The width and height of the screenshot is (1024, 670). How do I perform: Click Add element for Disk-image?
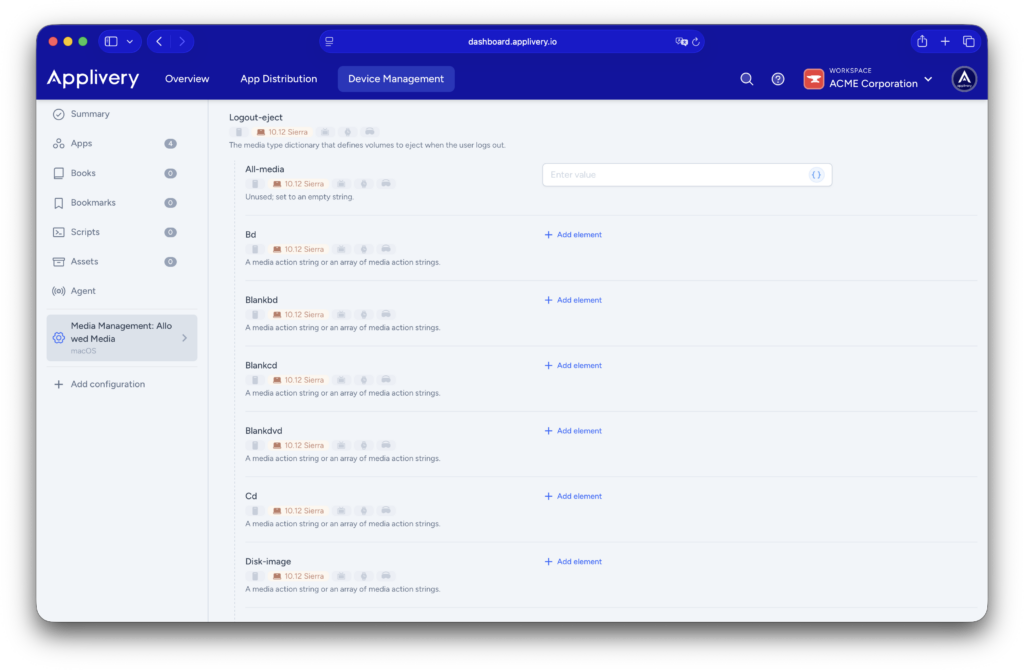(x=573, y=562)
